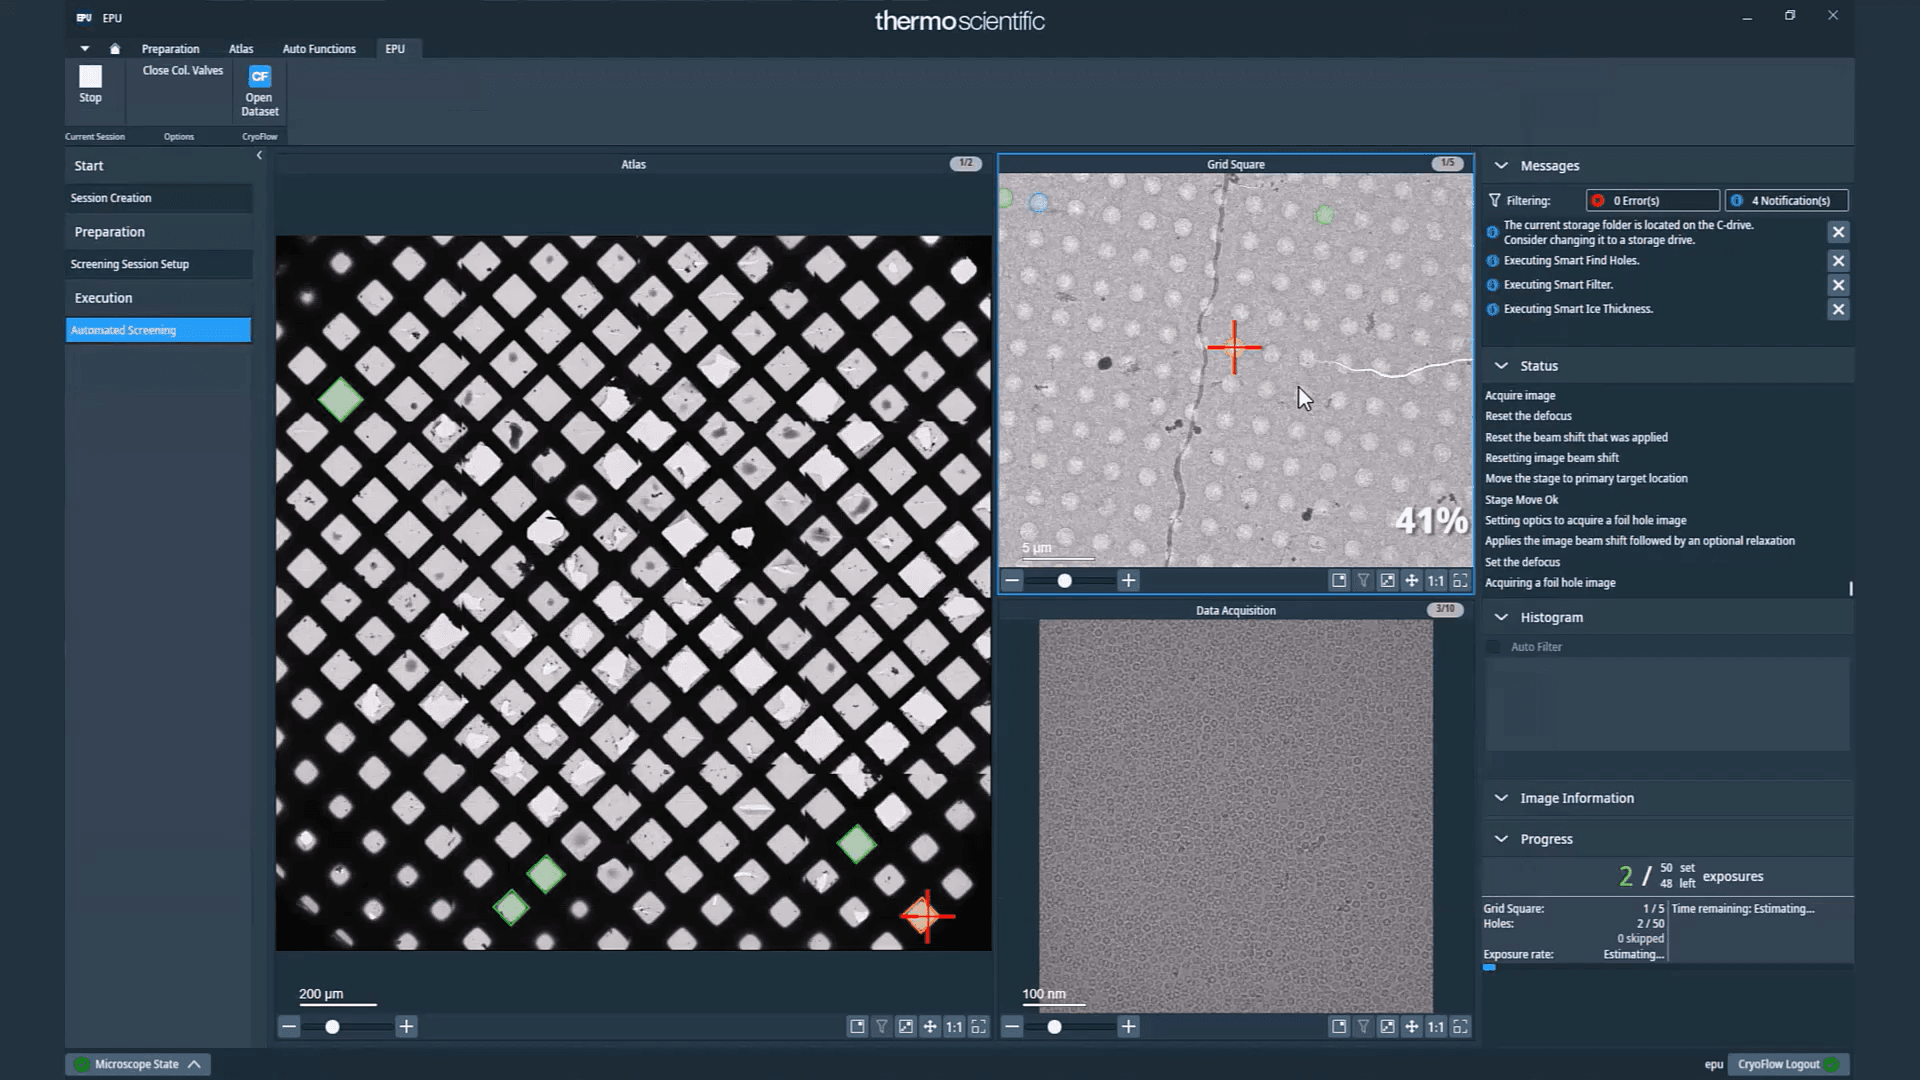The width and height of the screenshot is (1920, 1080).
Task: Open Dataset in CryoFlow
Action: point(259,90)
